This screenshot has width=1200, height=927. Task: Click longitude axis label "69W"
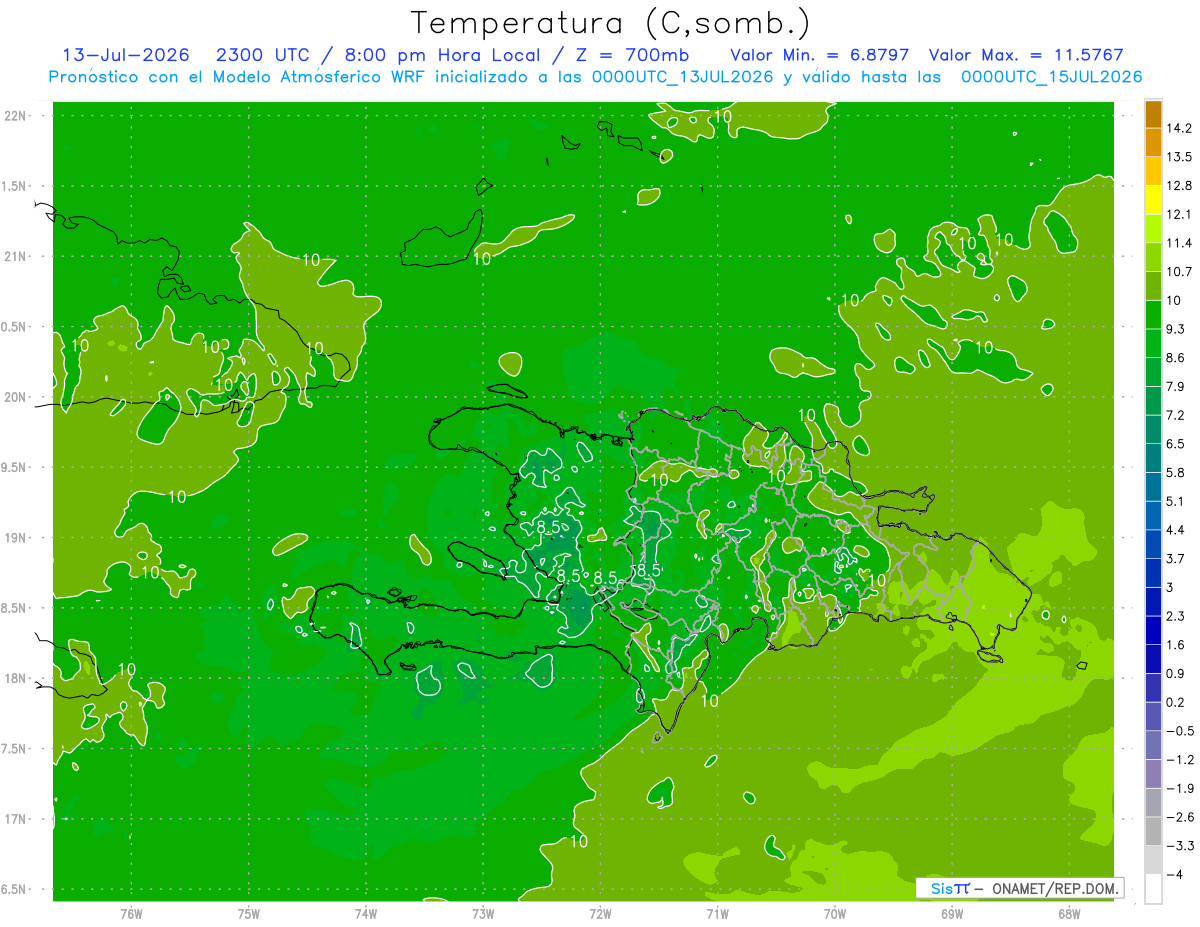coord(951,914)
